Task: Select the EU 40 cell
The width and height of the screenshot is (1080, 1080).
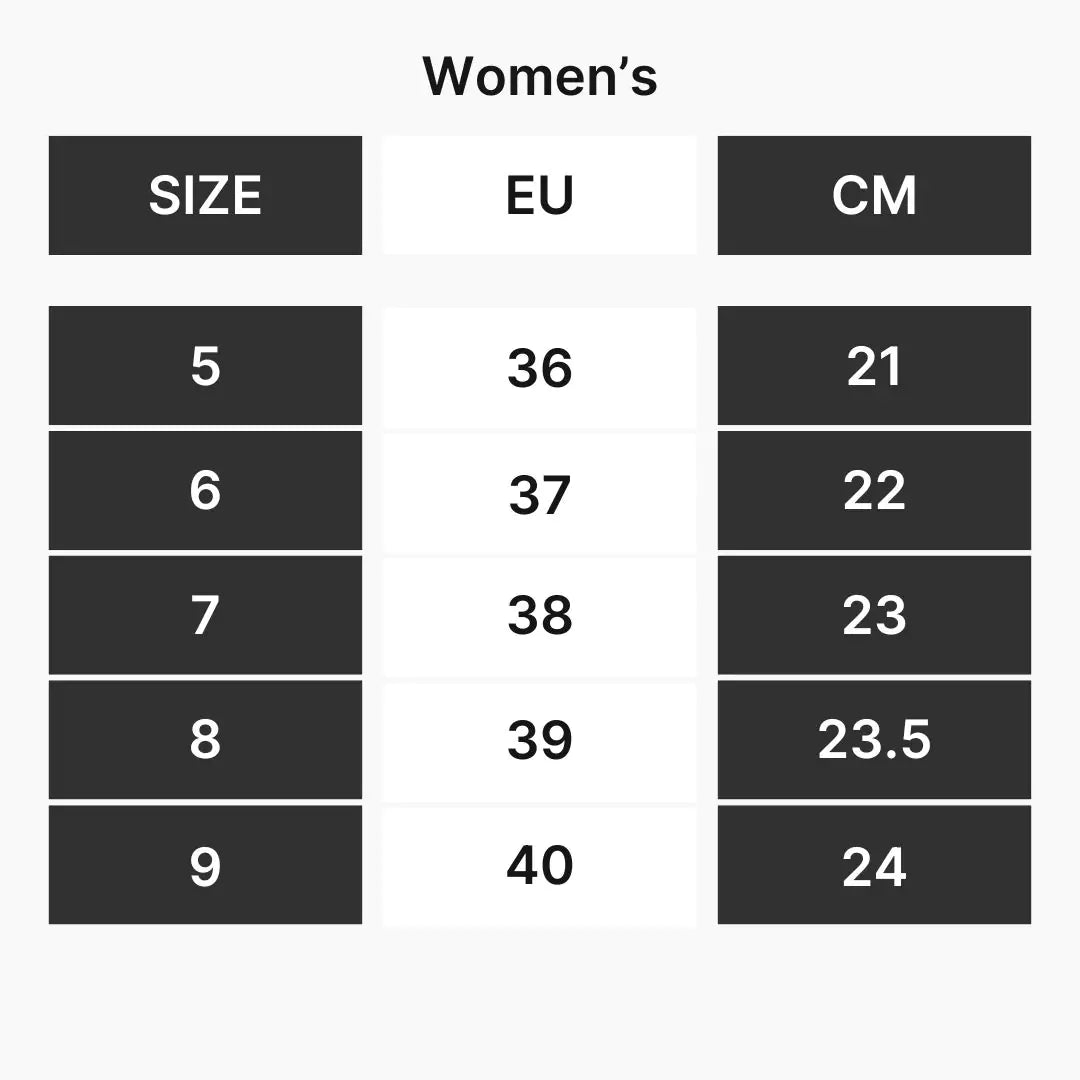Action: [539, 865]
